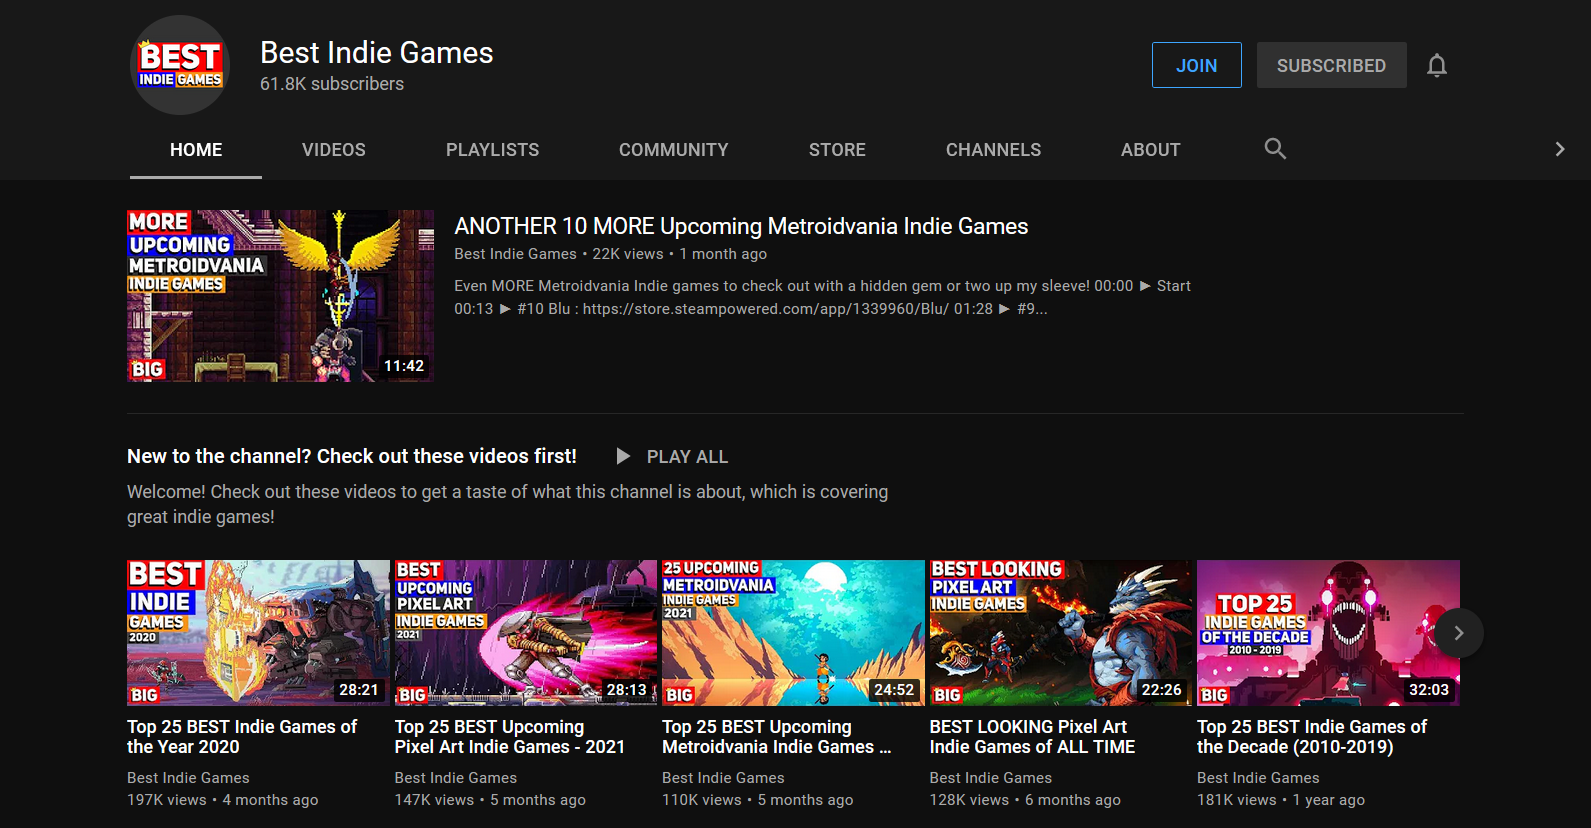Click the 'New to the channel?' section heading

tap(352, 456)
